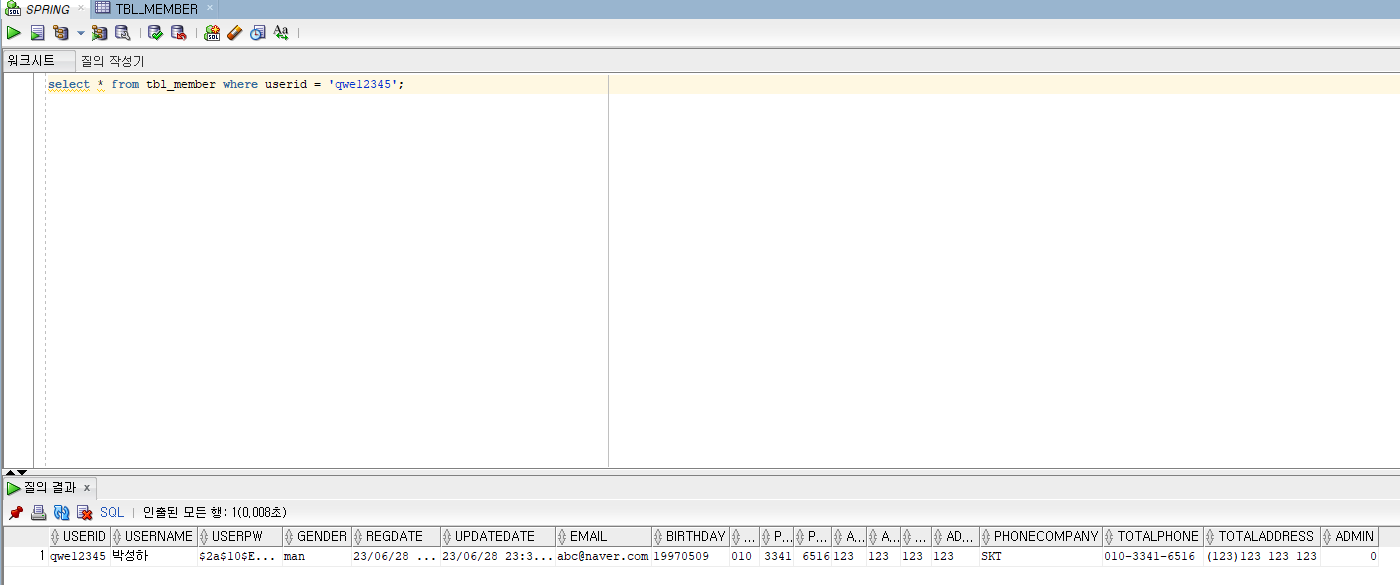
Task: Refresh the query results
Action: click(61, 512)
